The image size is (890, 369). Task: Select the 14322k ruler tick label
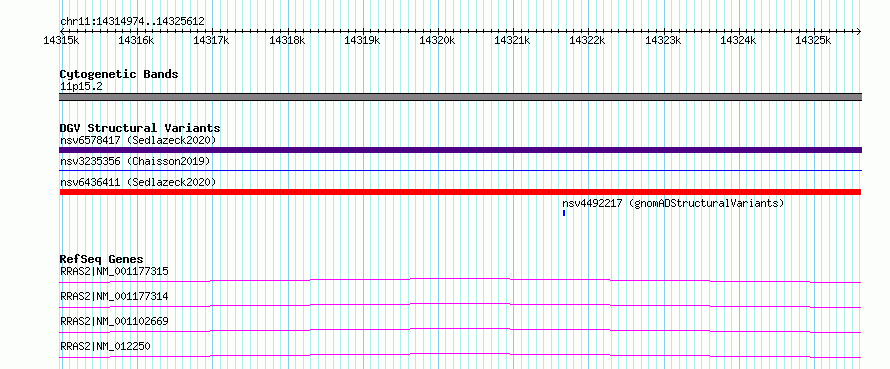click(587, 40)
